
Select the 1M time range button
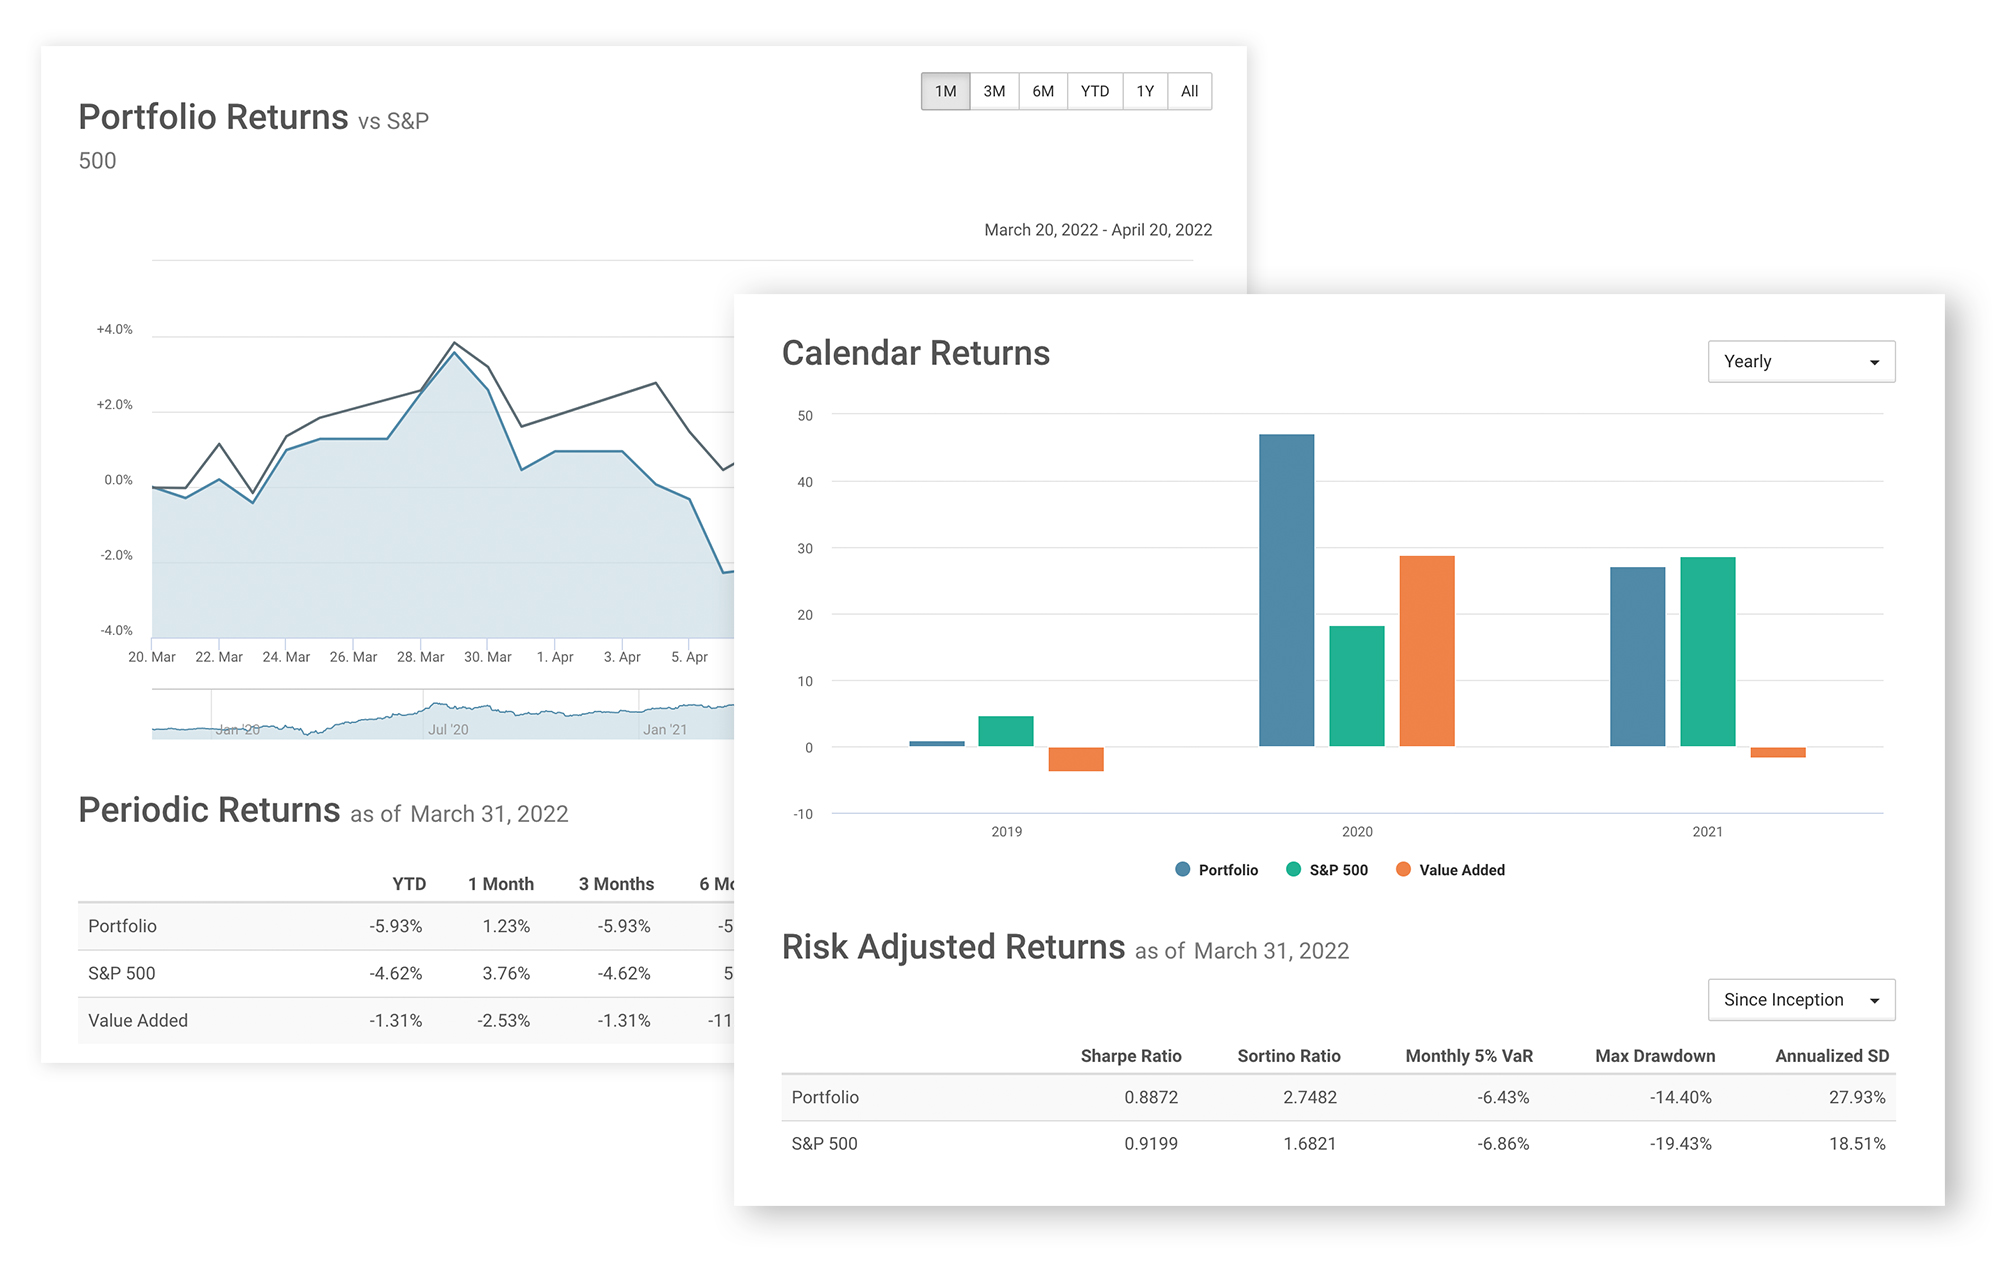[x=945, y=91]
